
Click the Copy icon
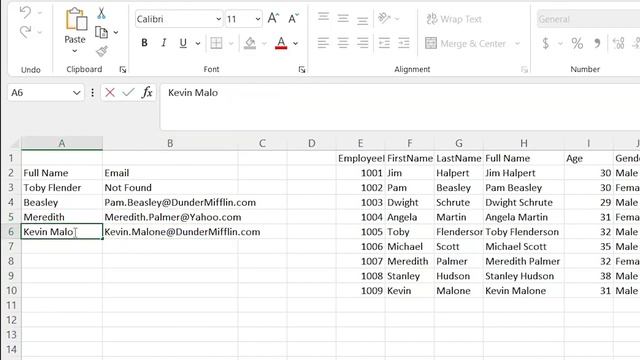[101, 32]
